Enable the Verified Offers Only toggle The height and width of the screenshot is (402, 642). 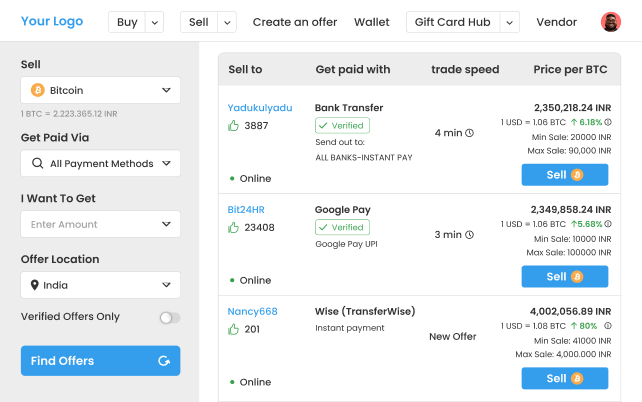[170, 317]
